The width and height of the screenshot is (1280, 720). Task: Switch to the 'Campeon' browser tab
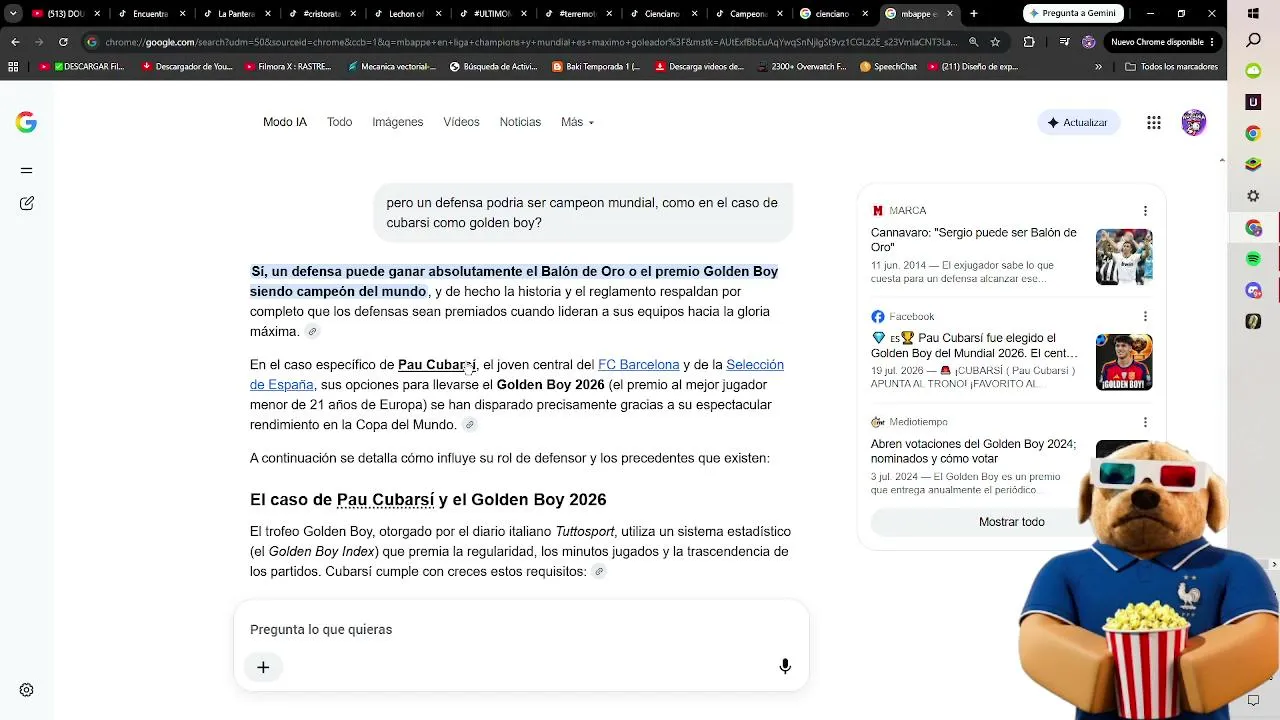point(748,14)
